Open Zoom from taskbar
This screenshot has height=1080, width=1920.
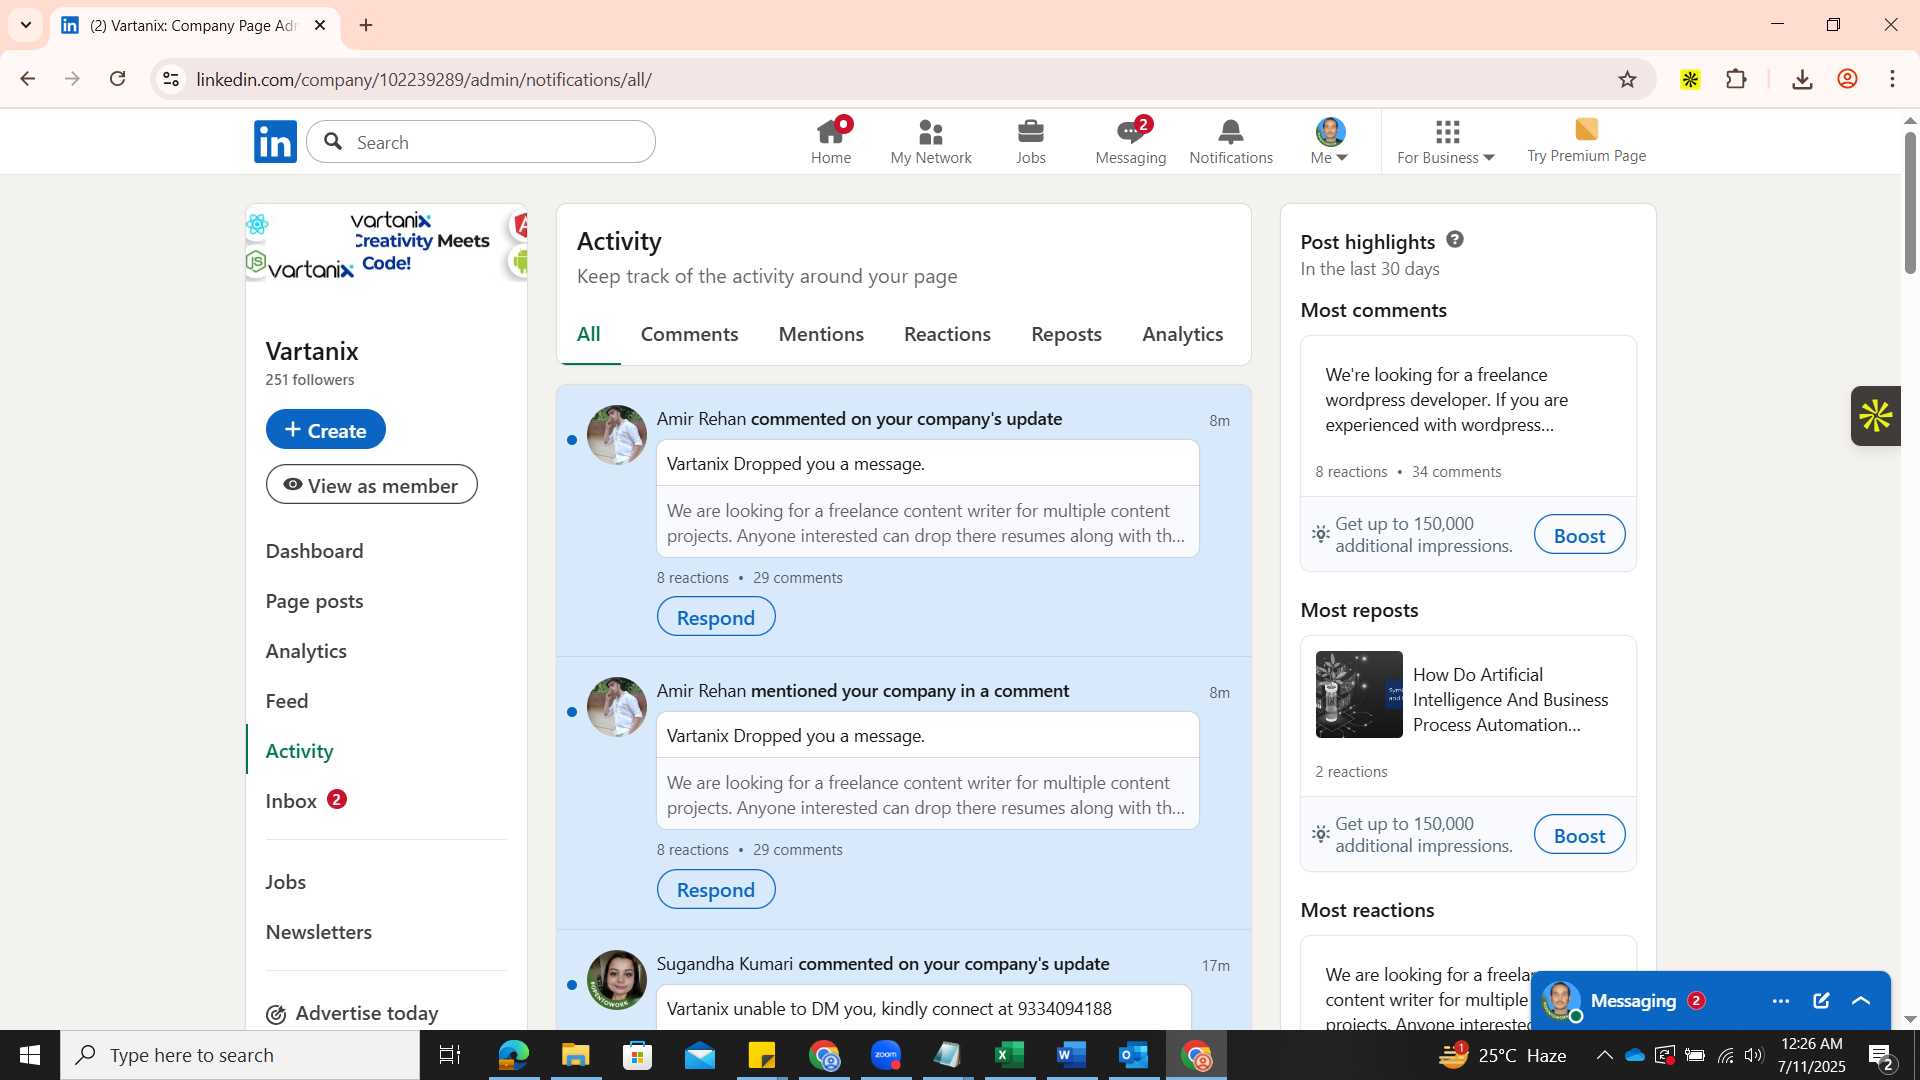[886, 1055]
